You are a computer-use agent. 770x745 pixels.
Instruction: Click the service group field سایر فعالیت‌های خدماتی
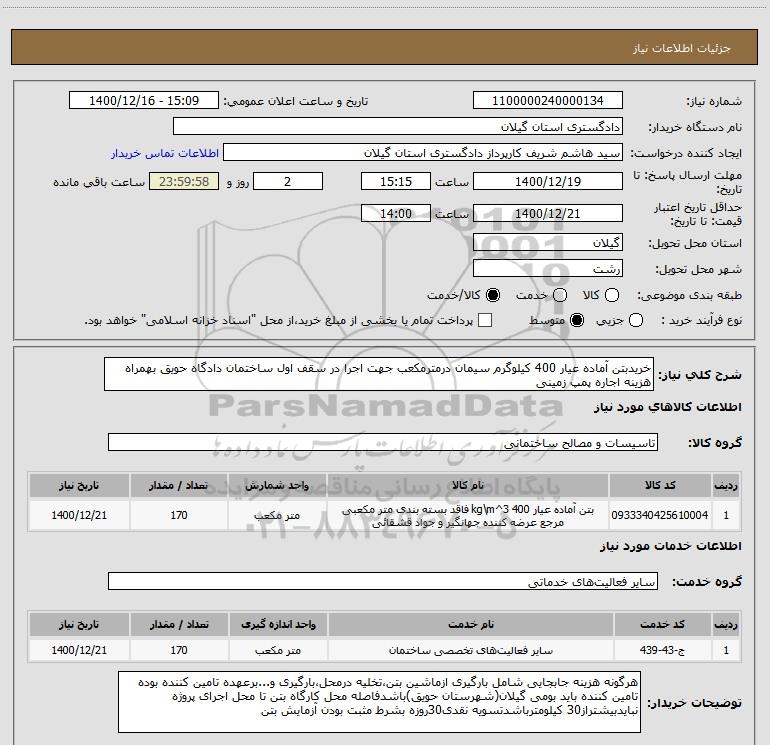click(x=383, y=581)
